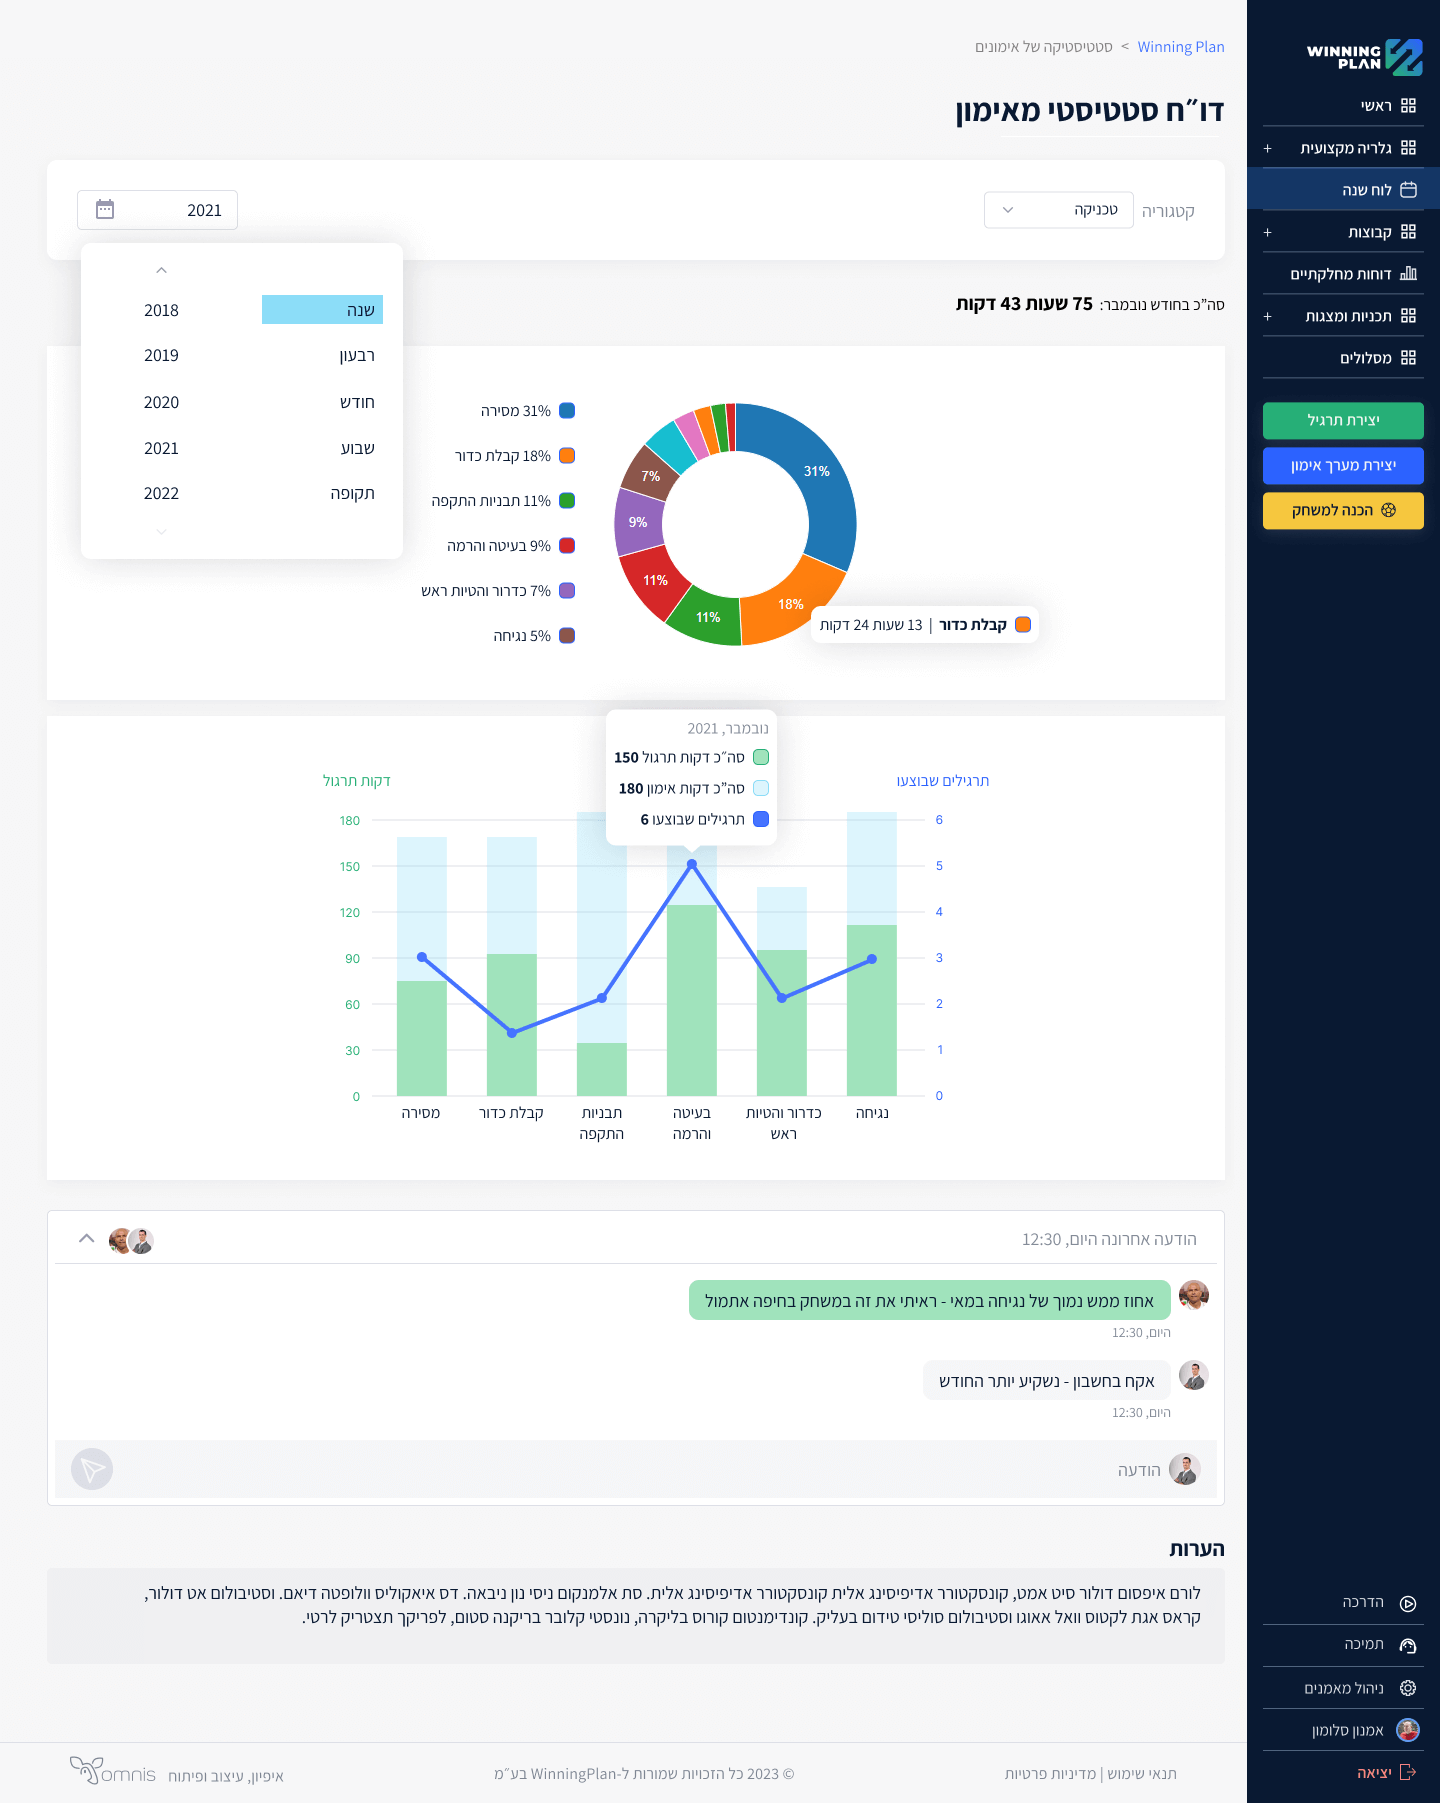Click the דוחות מחלקתיים bar chart icon
Viewport: 1440px width, 1803px height.
click(1408, 274)
